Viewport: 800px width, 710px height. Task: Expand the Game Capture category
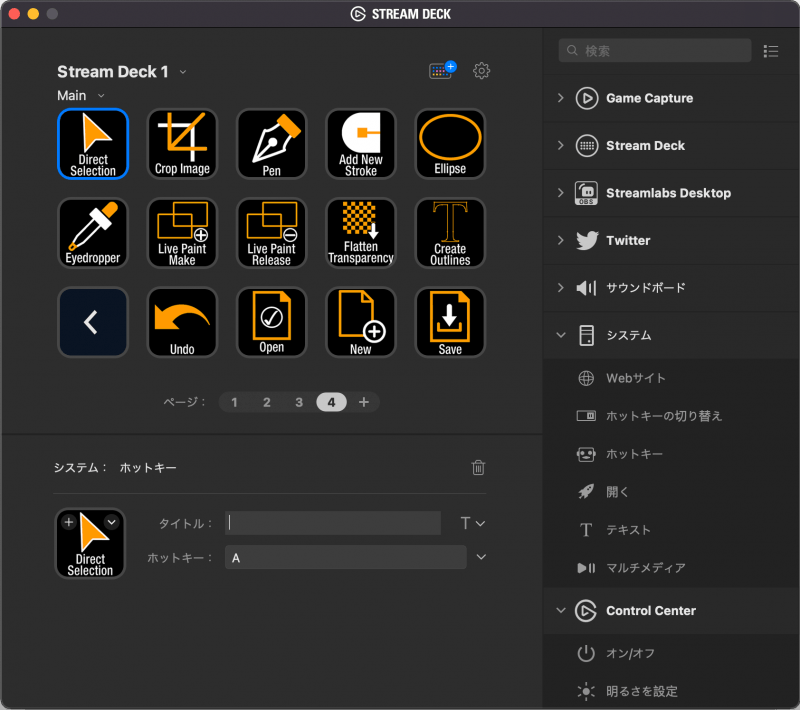pos(561,98)
